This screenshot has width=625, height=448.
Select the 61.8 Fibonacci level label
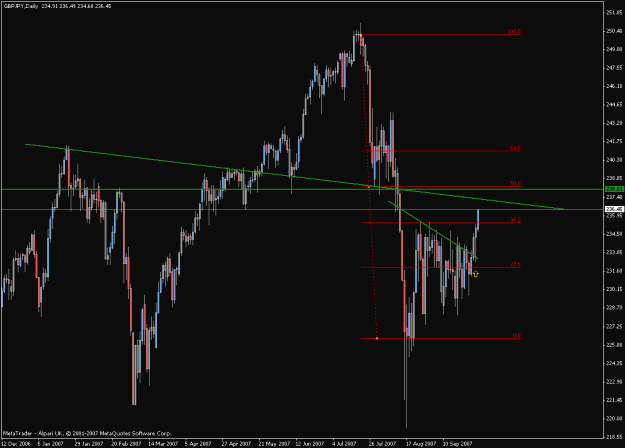[x=515, y=148]
